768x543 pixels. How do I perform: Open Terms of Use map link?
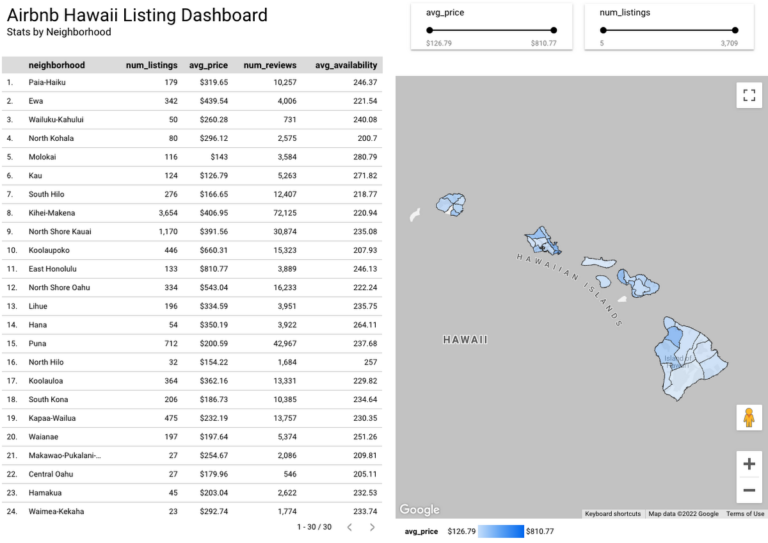click(745, 514)
